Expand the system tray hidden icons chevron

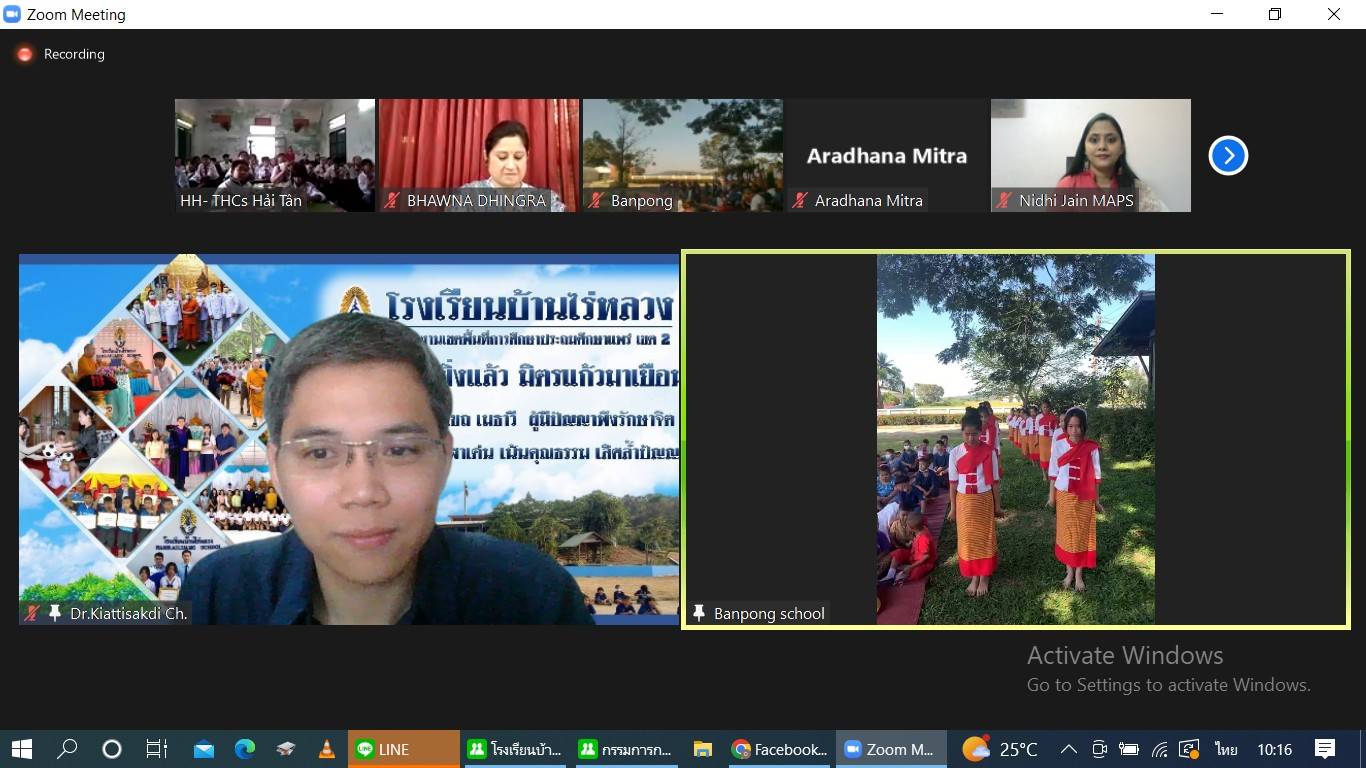click(1068, 749)
